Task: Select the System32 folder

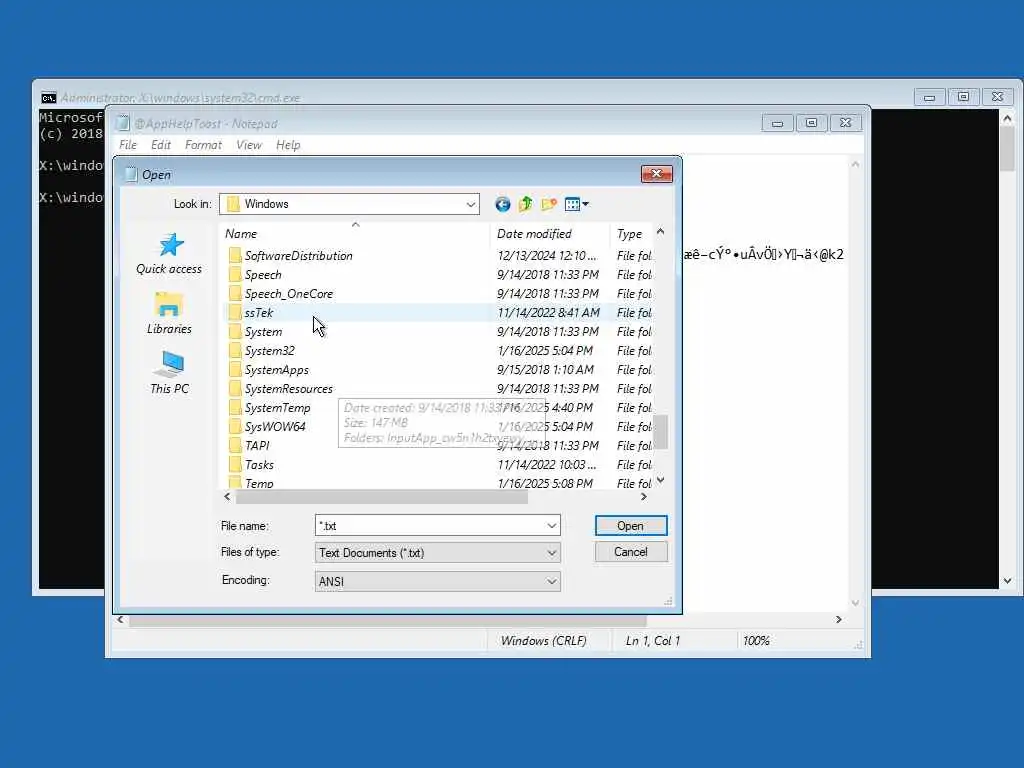Action: (269, 351)
